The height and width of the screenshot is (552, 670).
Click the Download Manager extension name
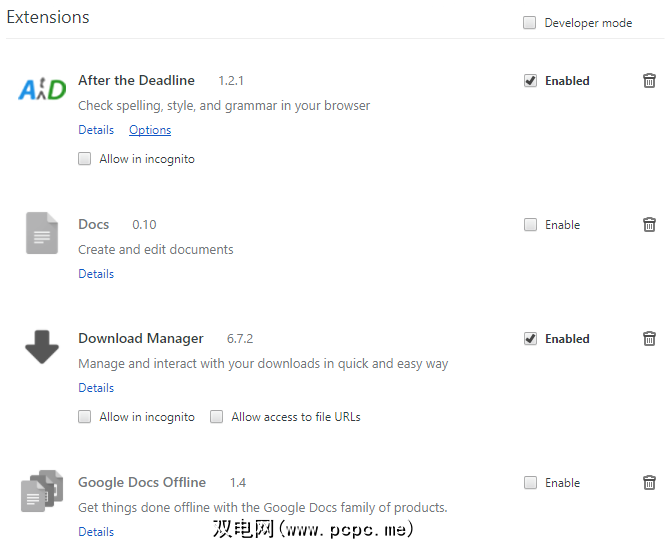141,338
